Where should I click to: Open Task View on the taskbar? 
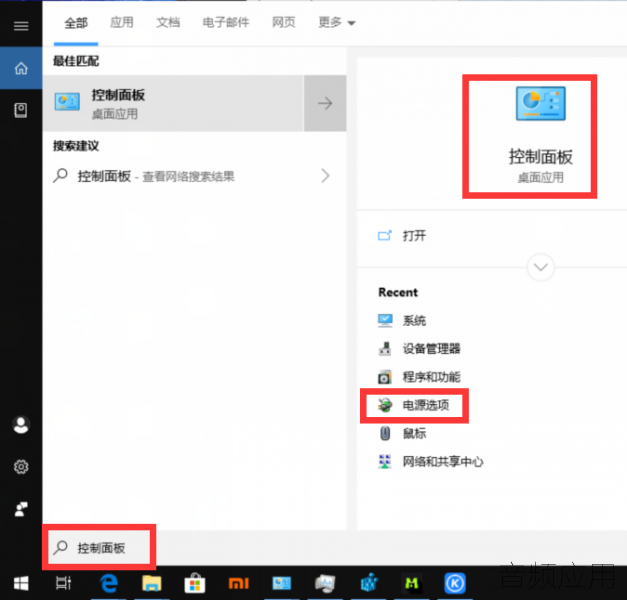(64, 583)
